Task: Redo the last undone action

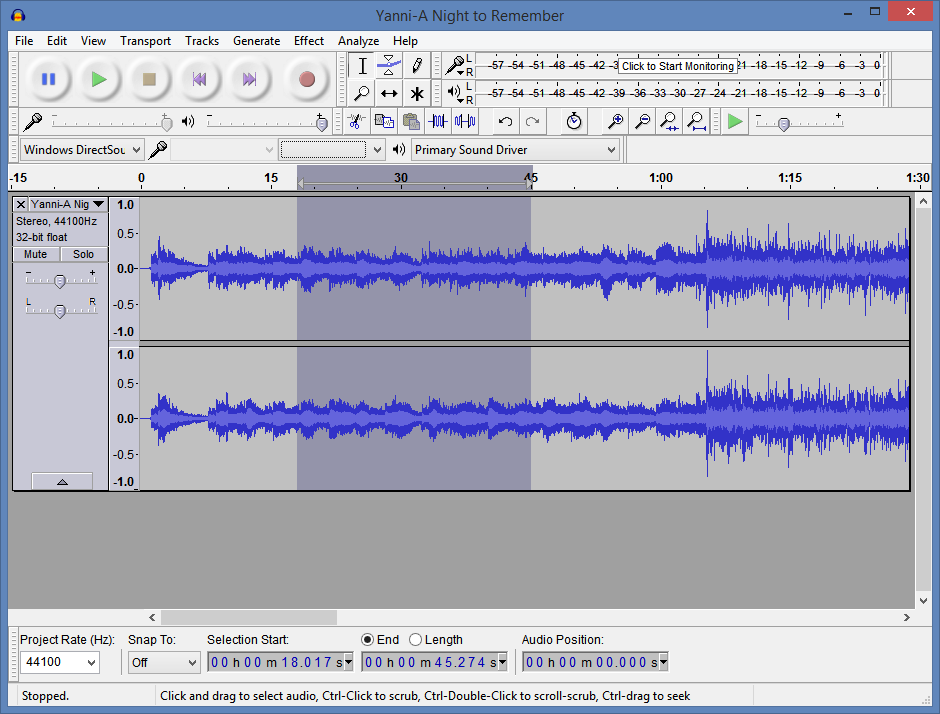Action: coord(532,122)
